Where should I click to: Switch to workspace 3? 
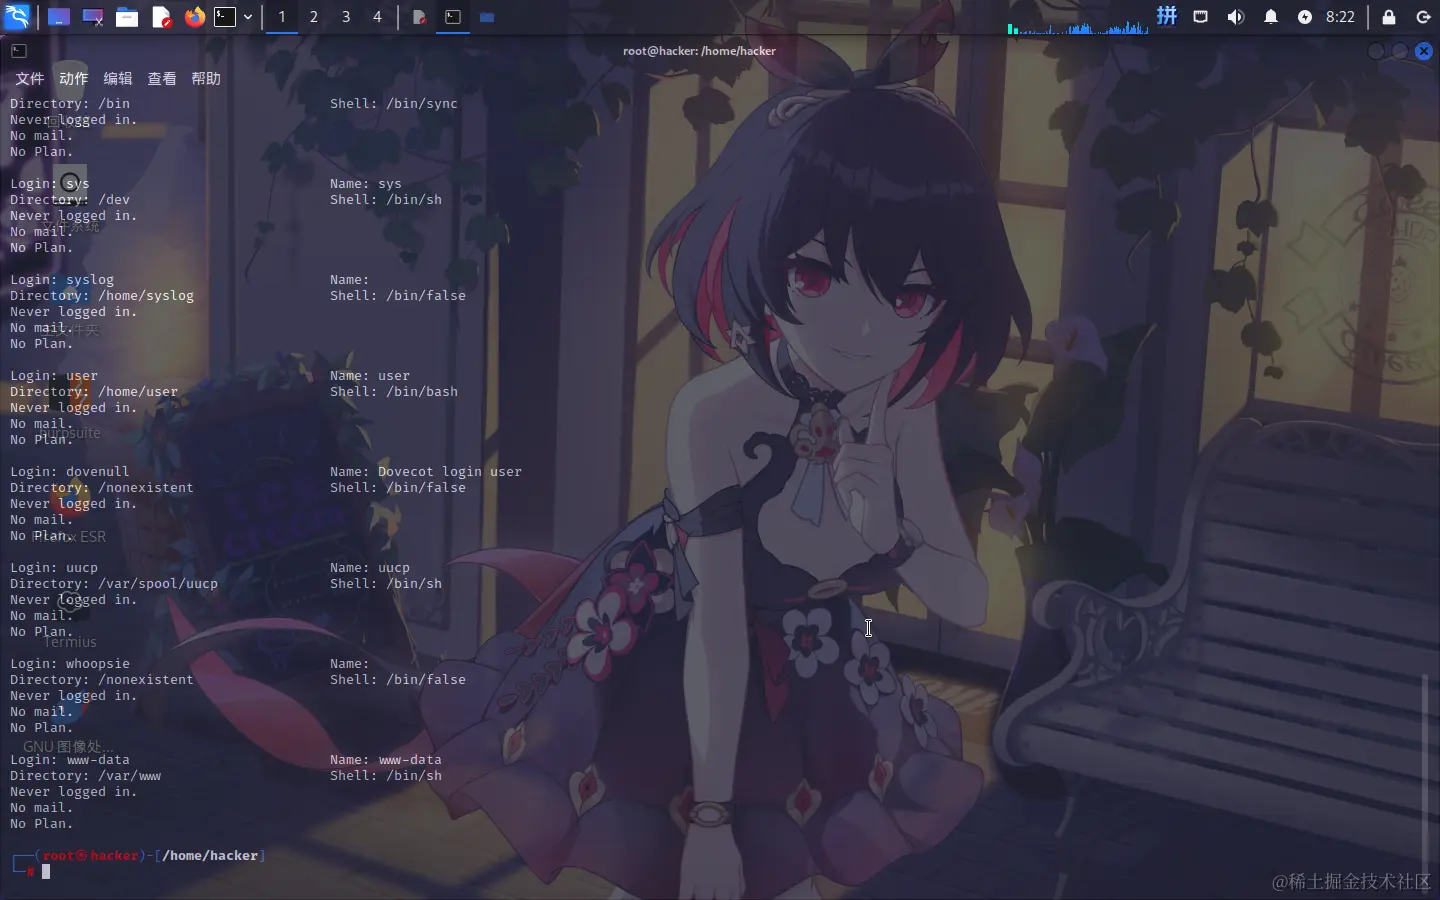coord(346,17)
